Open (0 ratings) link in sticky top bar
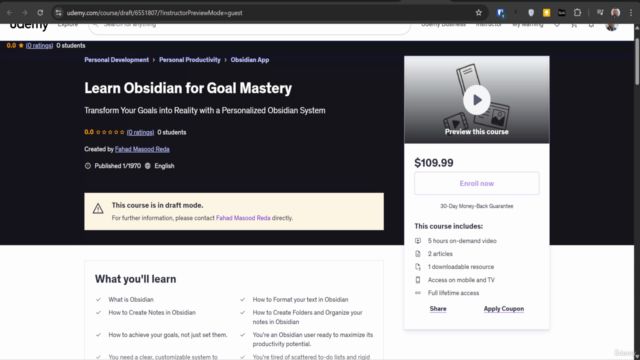This screenshot has width=640, height=360. point(39,45)
